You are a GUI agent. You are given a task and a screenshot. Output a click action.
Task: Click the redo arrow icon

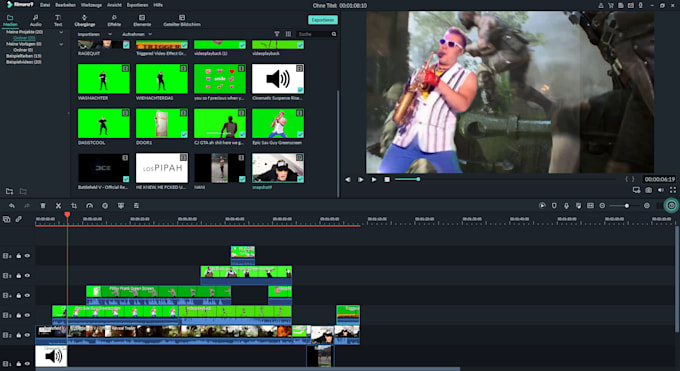point(27,206)
